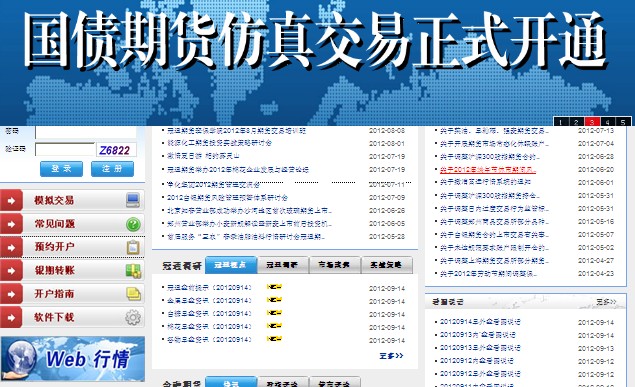The width and height of the screenshot is (635, 387).
Task: Click the gear icon on the 软件下载 row
Action: (x=133, y=317)
